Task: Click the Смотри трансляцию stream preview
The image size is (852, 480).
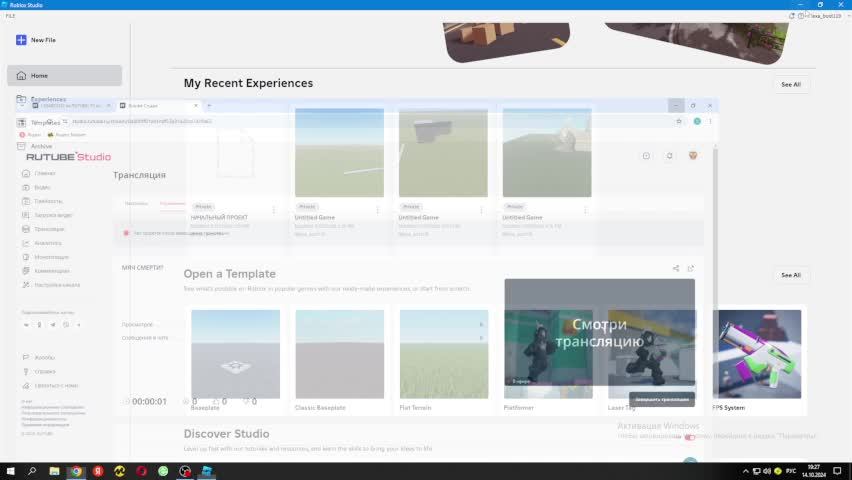Action: coord(599,332)
